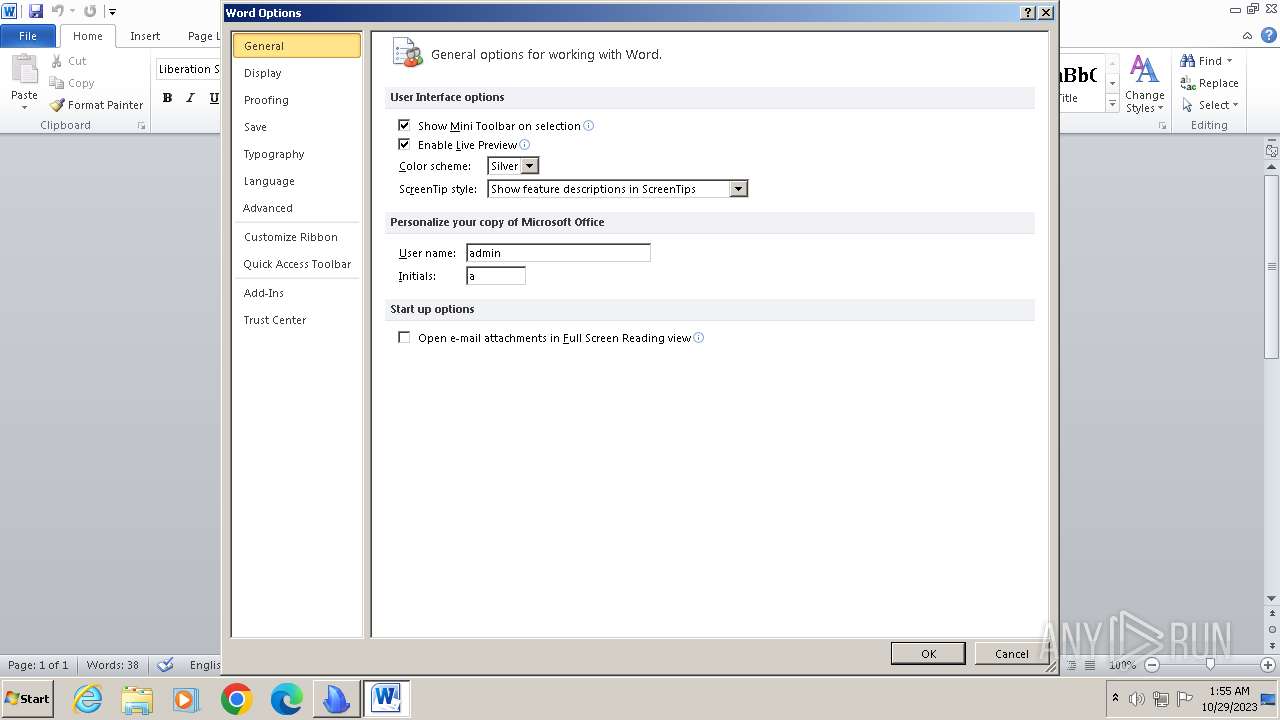Click info icon beside Enable Live Preview
Screen dimensions: 1280x720
click(525, 145)
